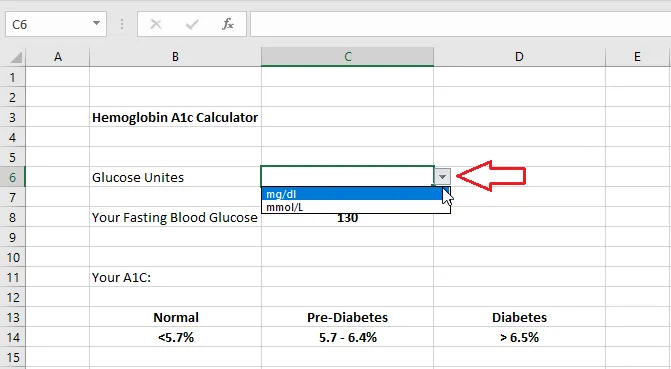Click Your Fasting Blood Glucose label

[175, 217]
